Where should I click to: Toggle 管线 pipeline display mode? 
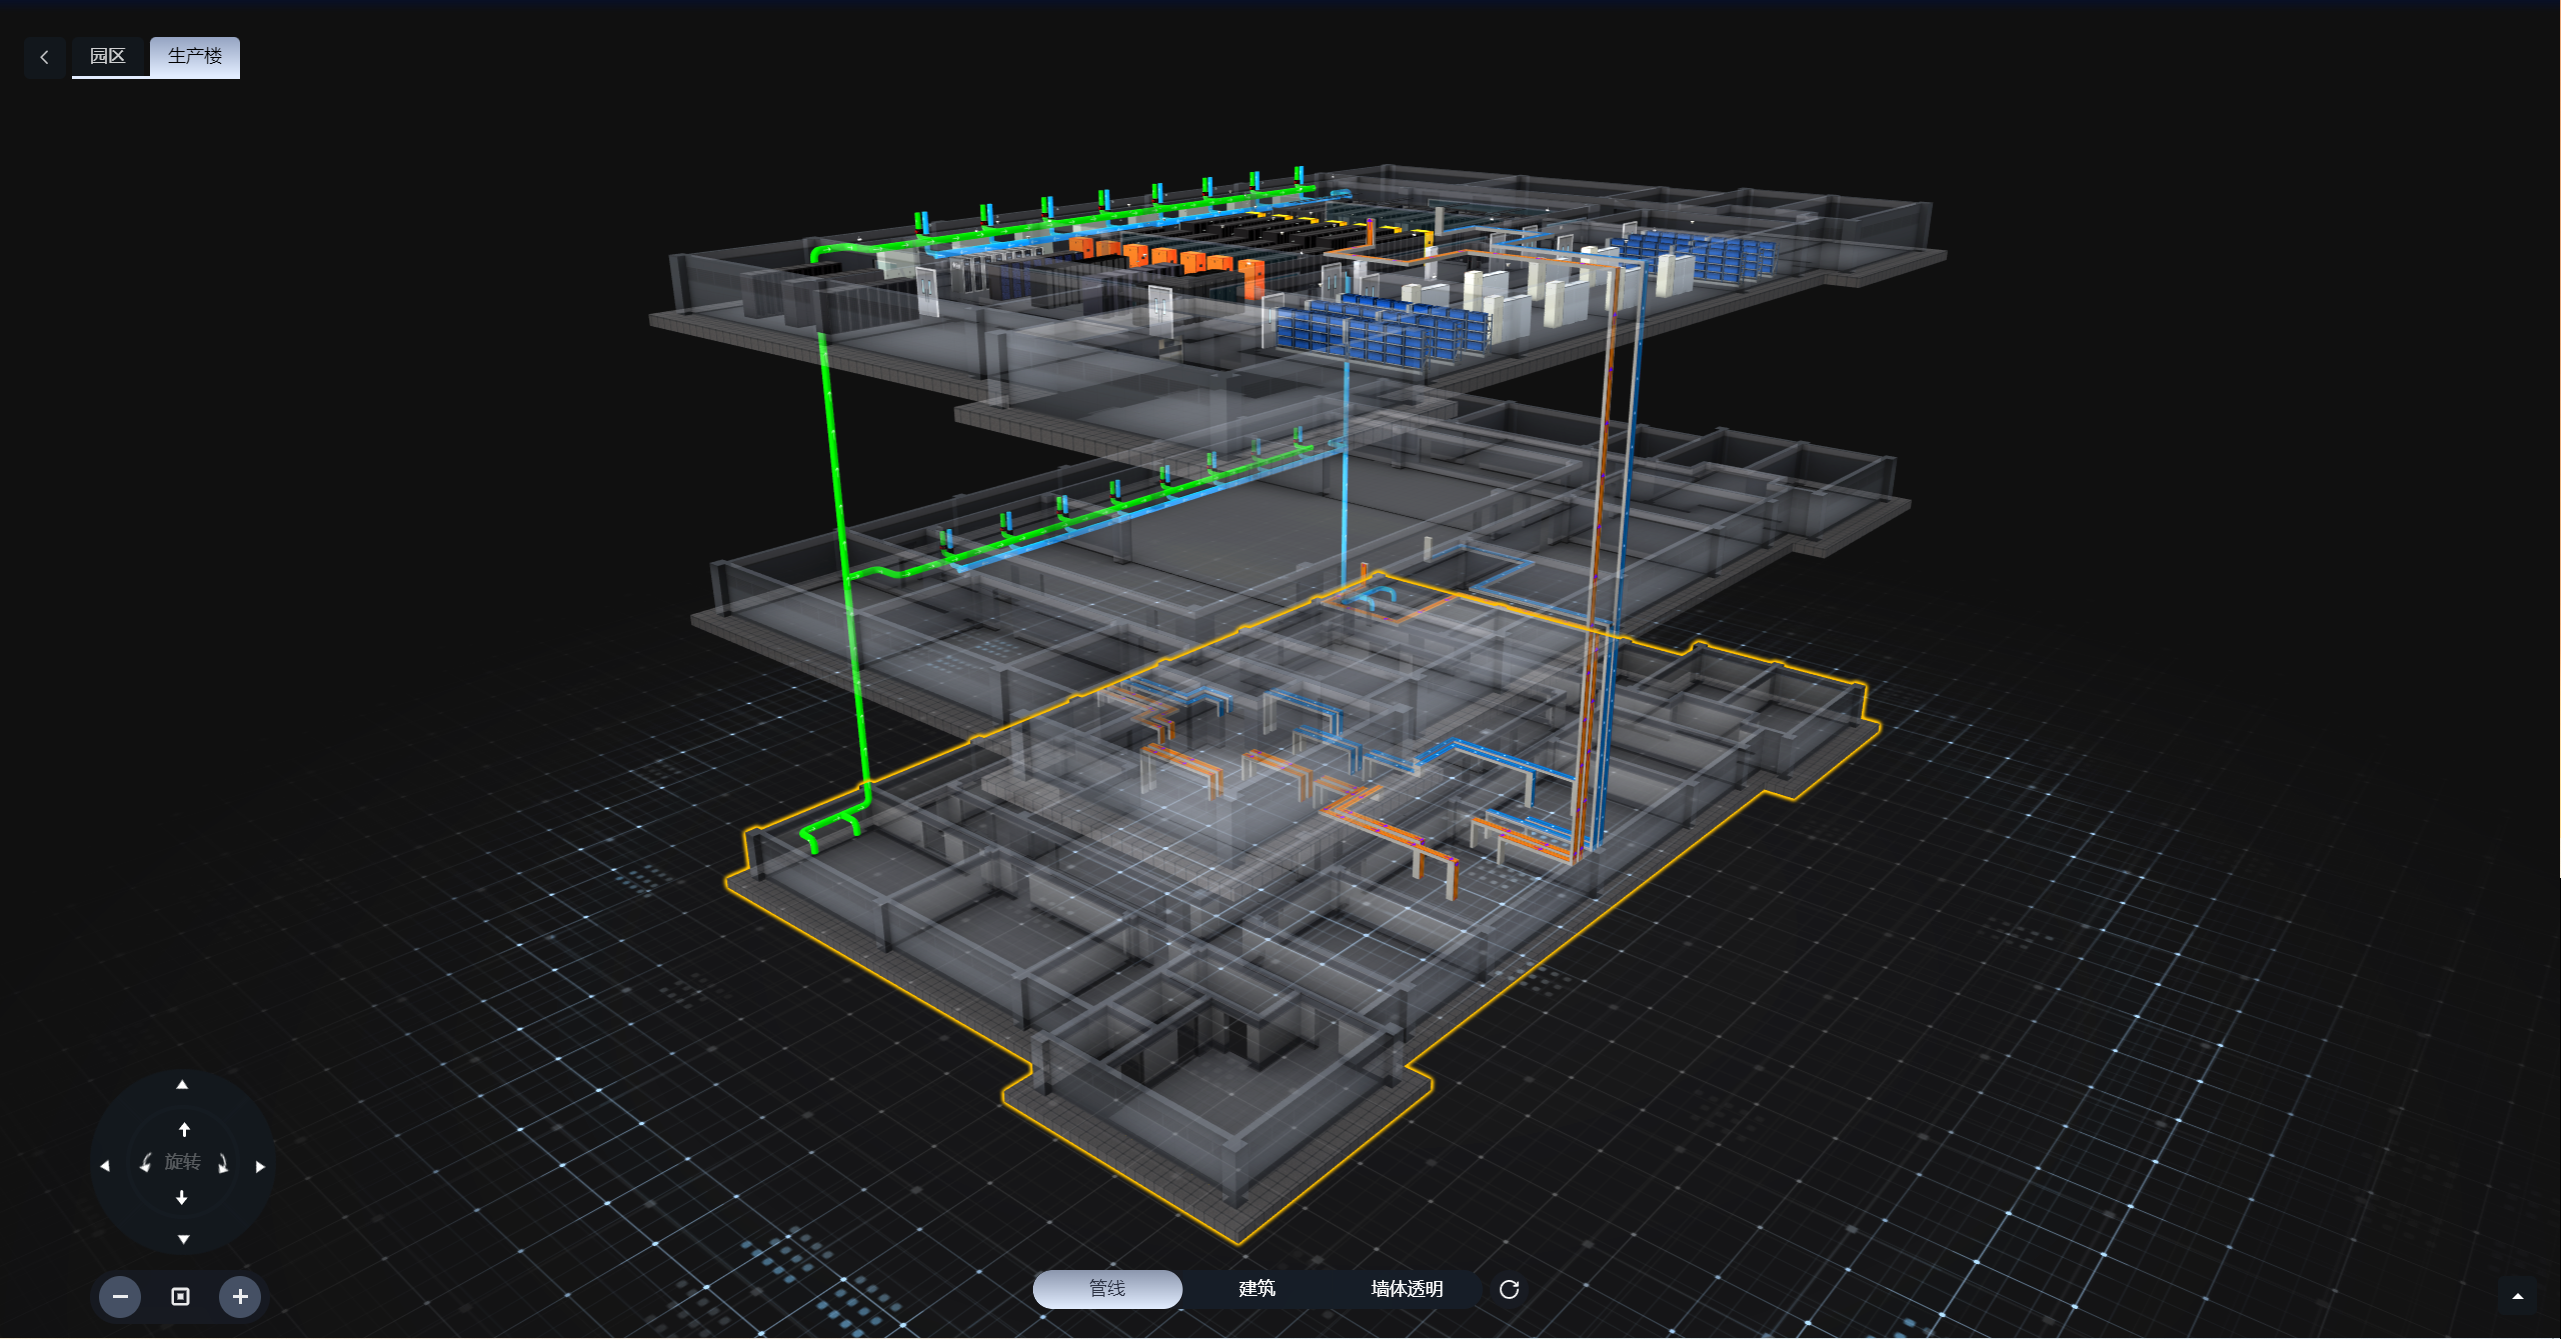(x=1106, y=1289)
